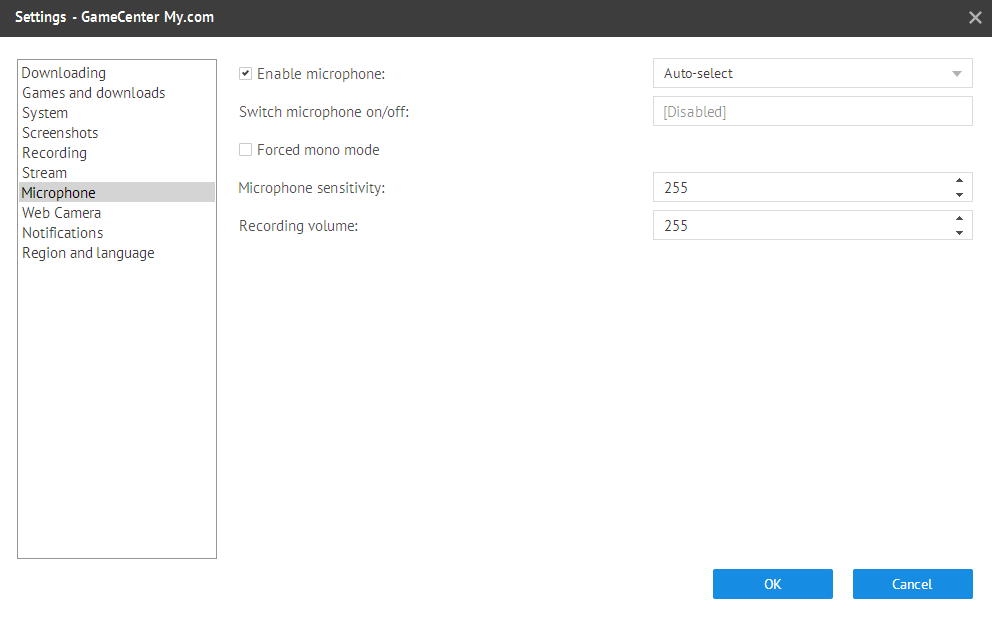The height and width of the screenshot is (618, 992).
Task: Click the Switch microphone hotkey field
Action: pyautogui.click(x=812, y=111)
